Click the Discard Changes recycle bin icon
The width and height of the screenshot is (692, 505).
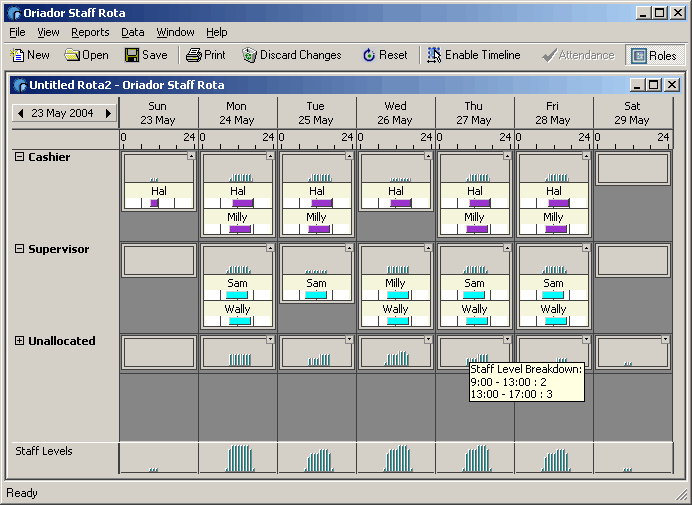click(x=249, y=55)
